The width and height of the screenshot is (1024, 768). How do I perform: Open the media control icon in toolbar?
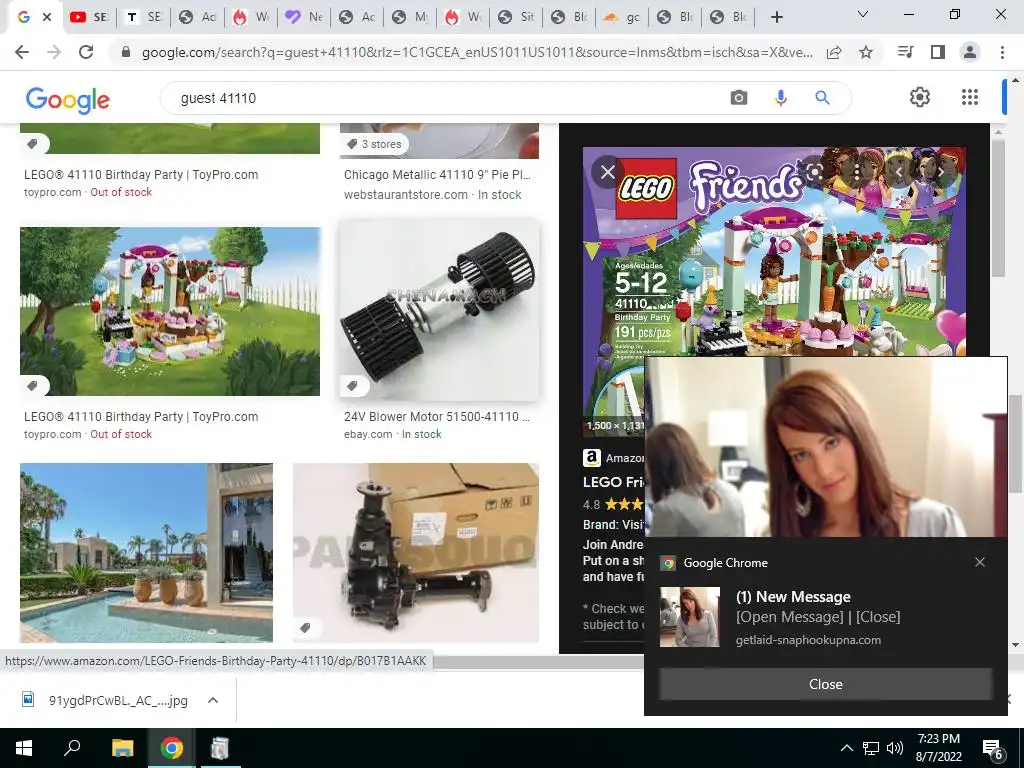point(905,52)
